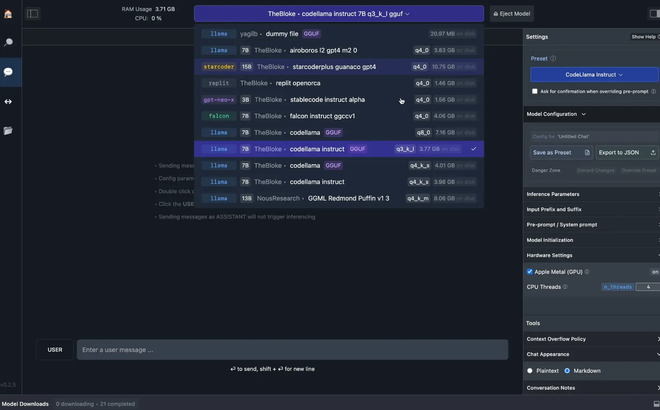Uncheck the Apple Metal (GPU) checkbox

tap(530, 272)
